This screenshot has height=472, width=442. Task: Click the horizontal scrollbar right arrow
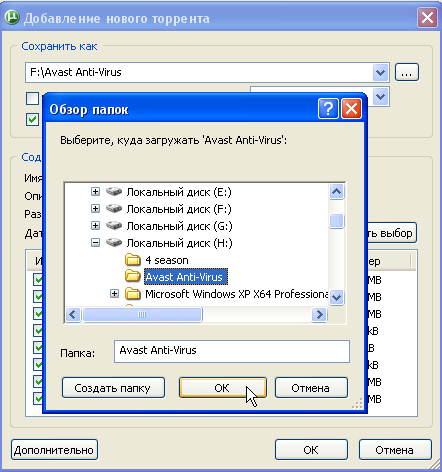[319, 314]
